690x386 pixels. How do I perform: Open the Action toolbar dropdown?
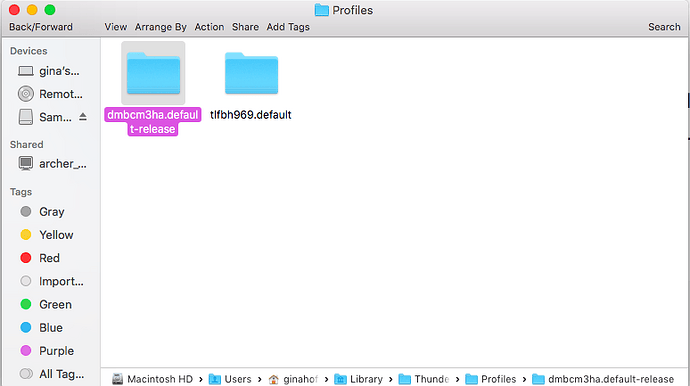[x=209, y=27]
